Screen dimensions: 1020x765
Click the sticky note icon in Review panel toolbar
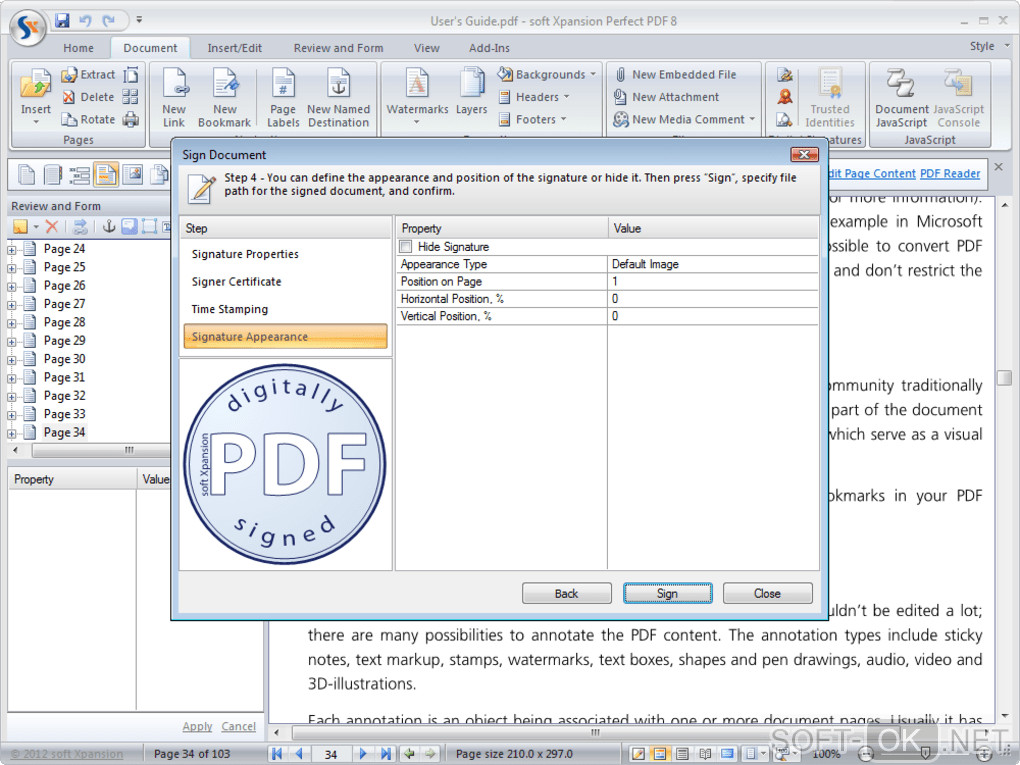point(21,226)
